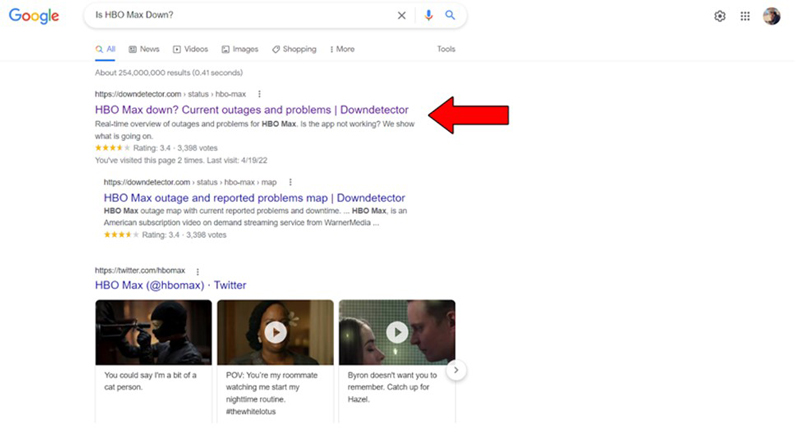Open the Tools search filter
The image size is (800, 432).
[446, 49]
